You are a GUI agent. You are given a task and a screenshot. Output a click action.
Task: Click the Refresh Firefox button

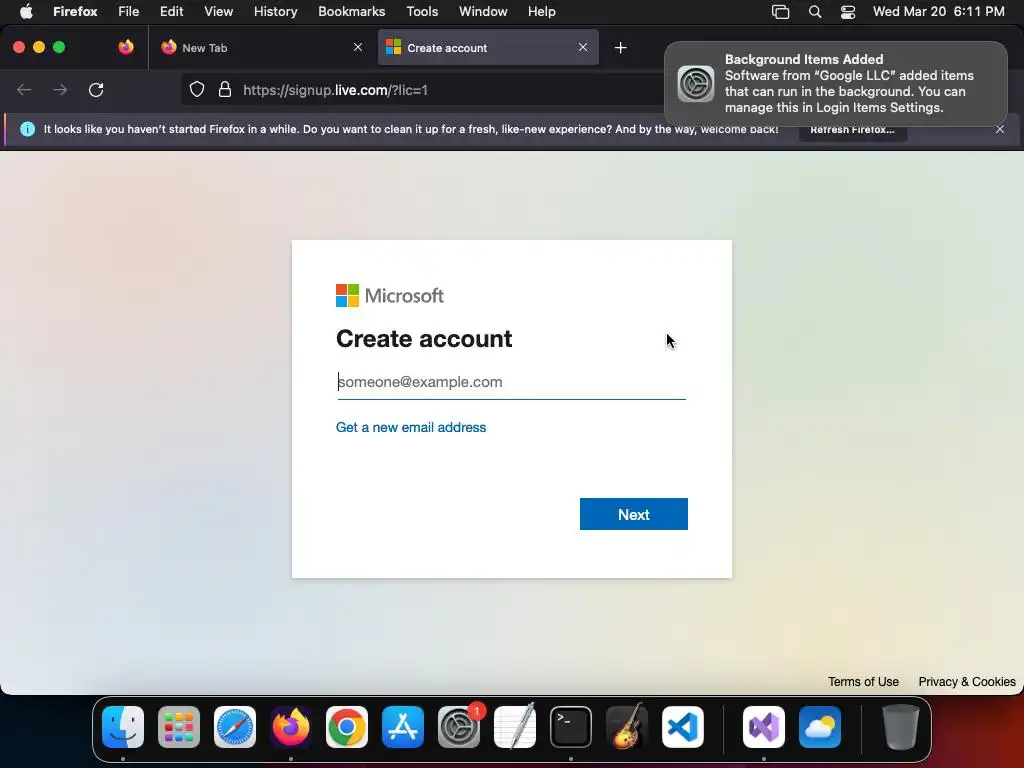pos(852,129)
